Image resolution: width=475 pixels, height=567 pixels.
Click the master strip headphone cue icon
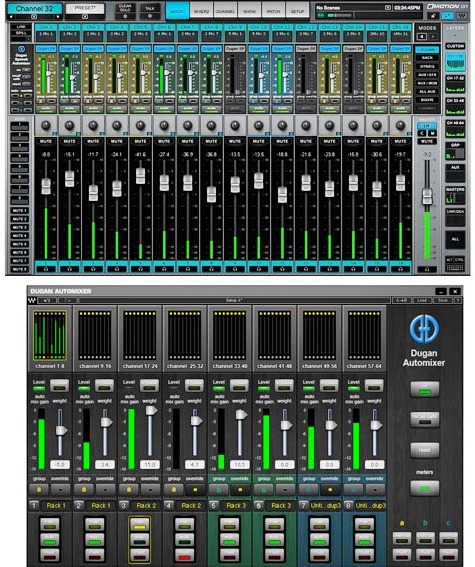(427, 269)
